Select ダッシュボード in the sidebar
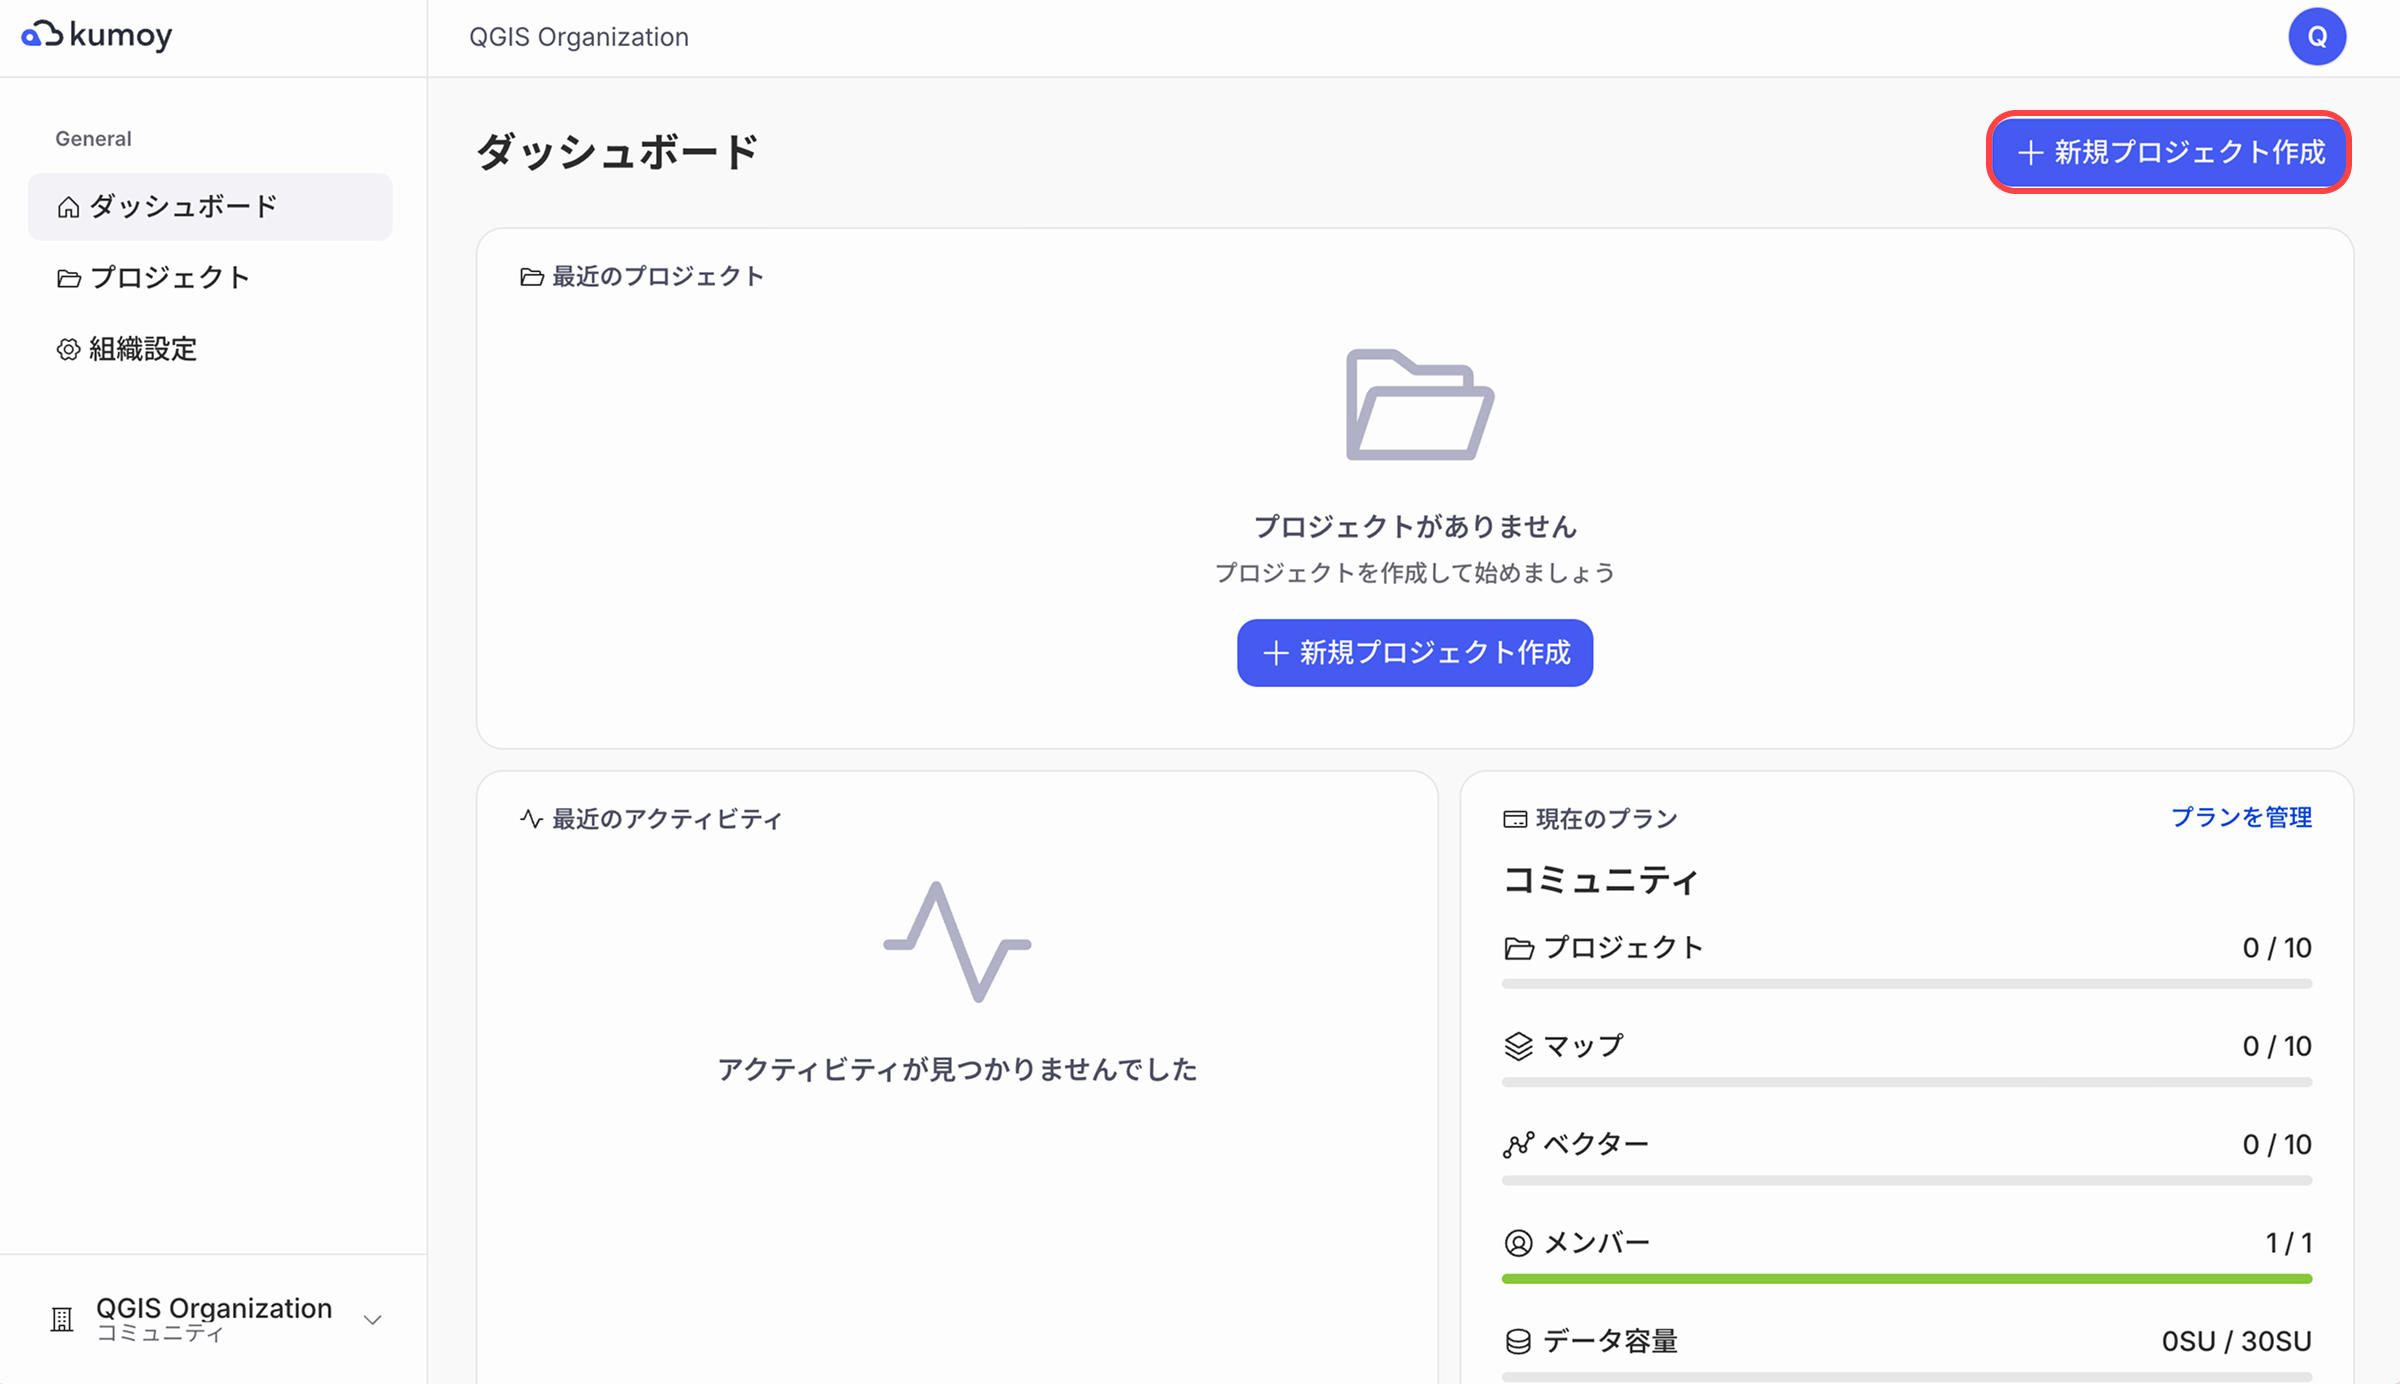Screen dimensions: 2400x1384 183,206
